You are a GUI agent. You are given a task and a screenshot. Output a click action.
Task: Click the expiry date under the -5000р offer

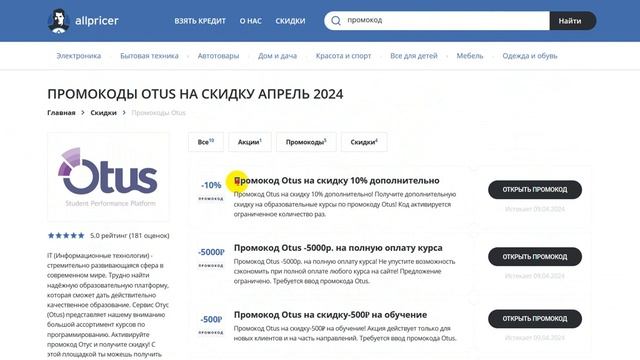tap(535, 276)
